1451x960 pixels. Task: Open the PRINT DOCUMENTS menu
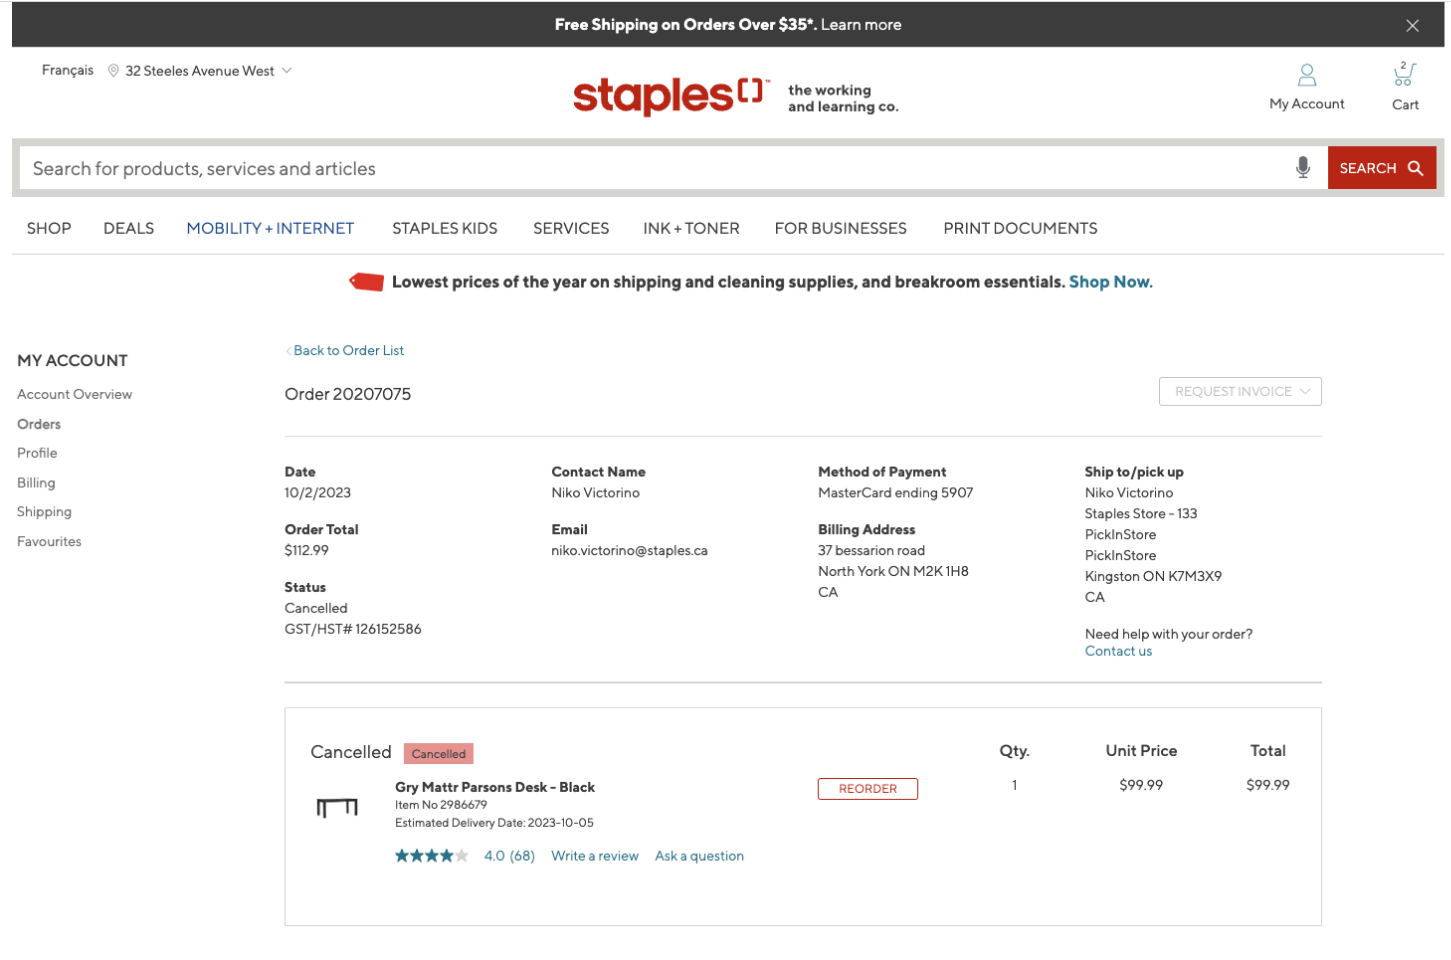1020,229
